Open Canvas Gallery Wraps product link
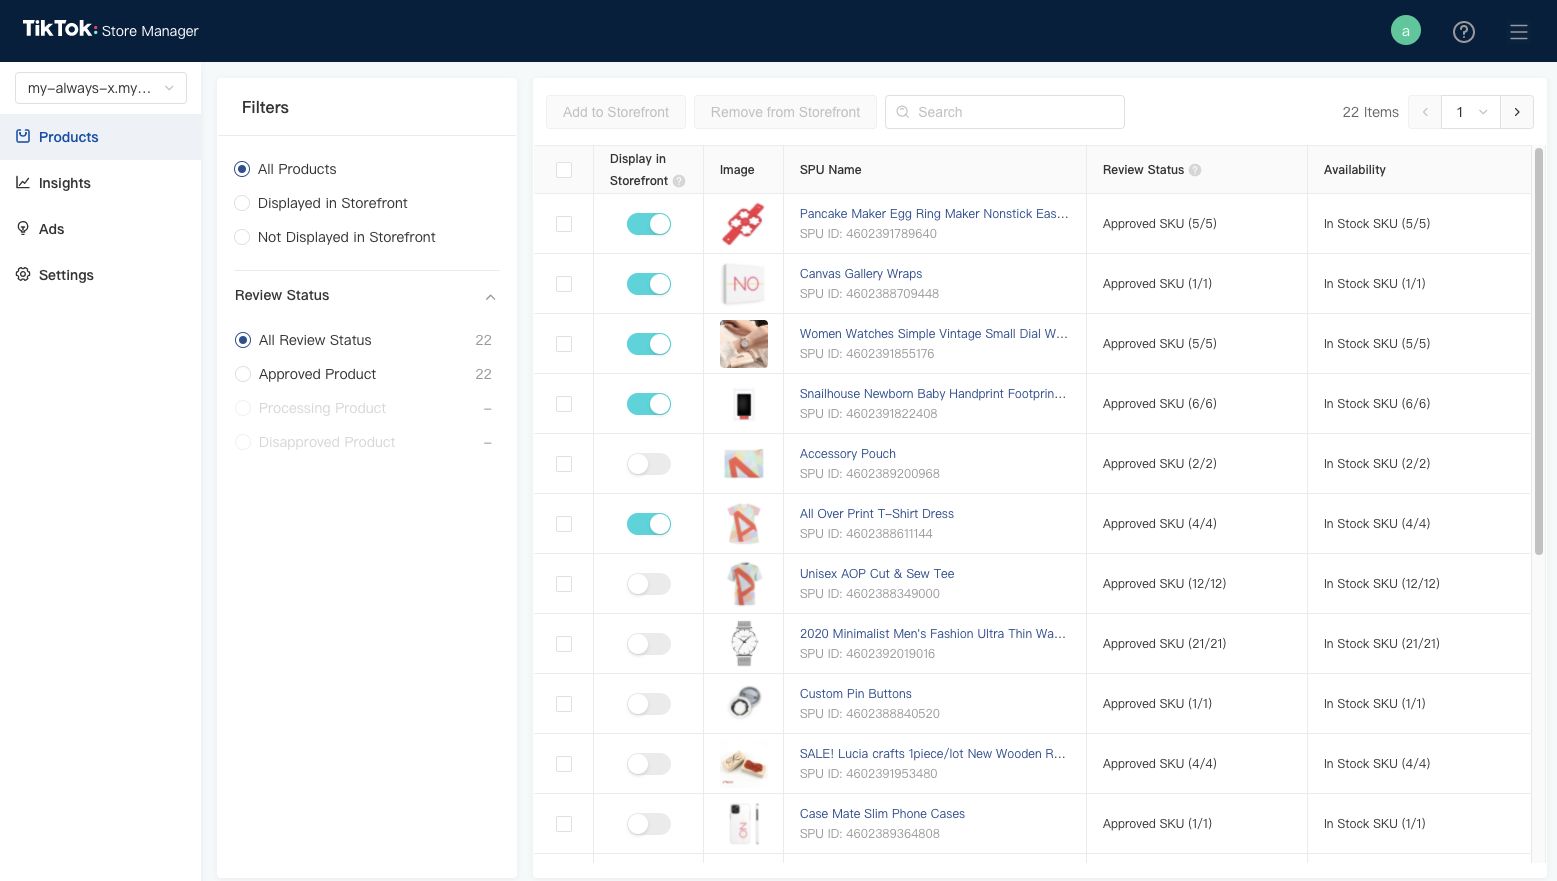 (x=861, y=273)
